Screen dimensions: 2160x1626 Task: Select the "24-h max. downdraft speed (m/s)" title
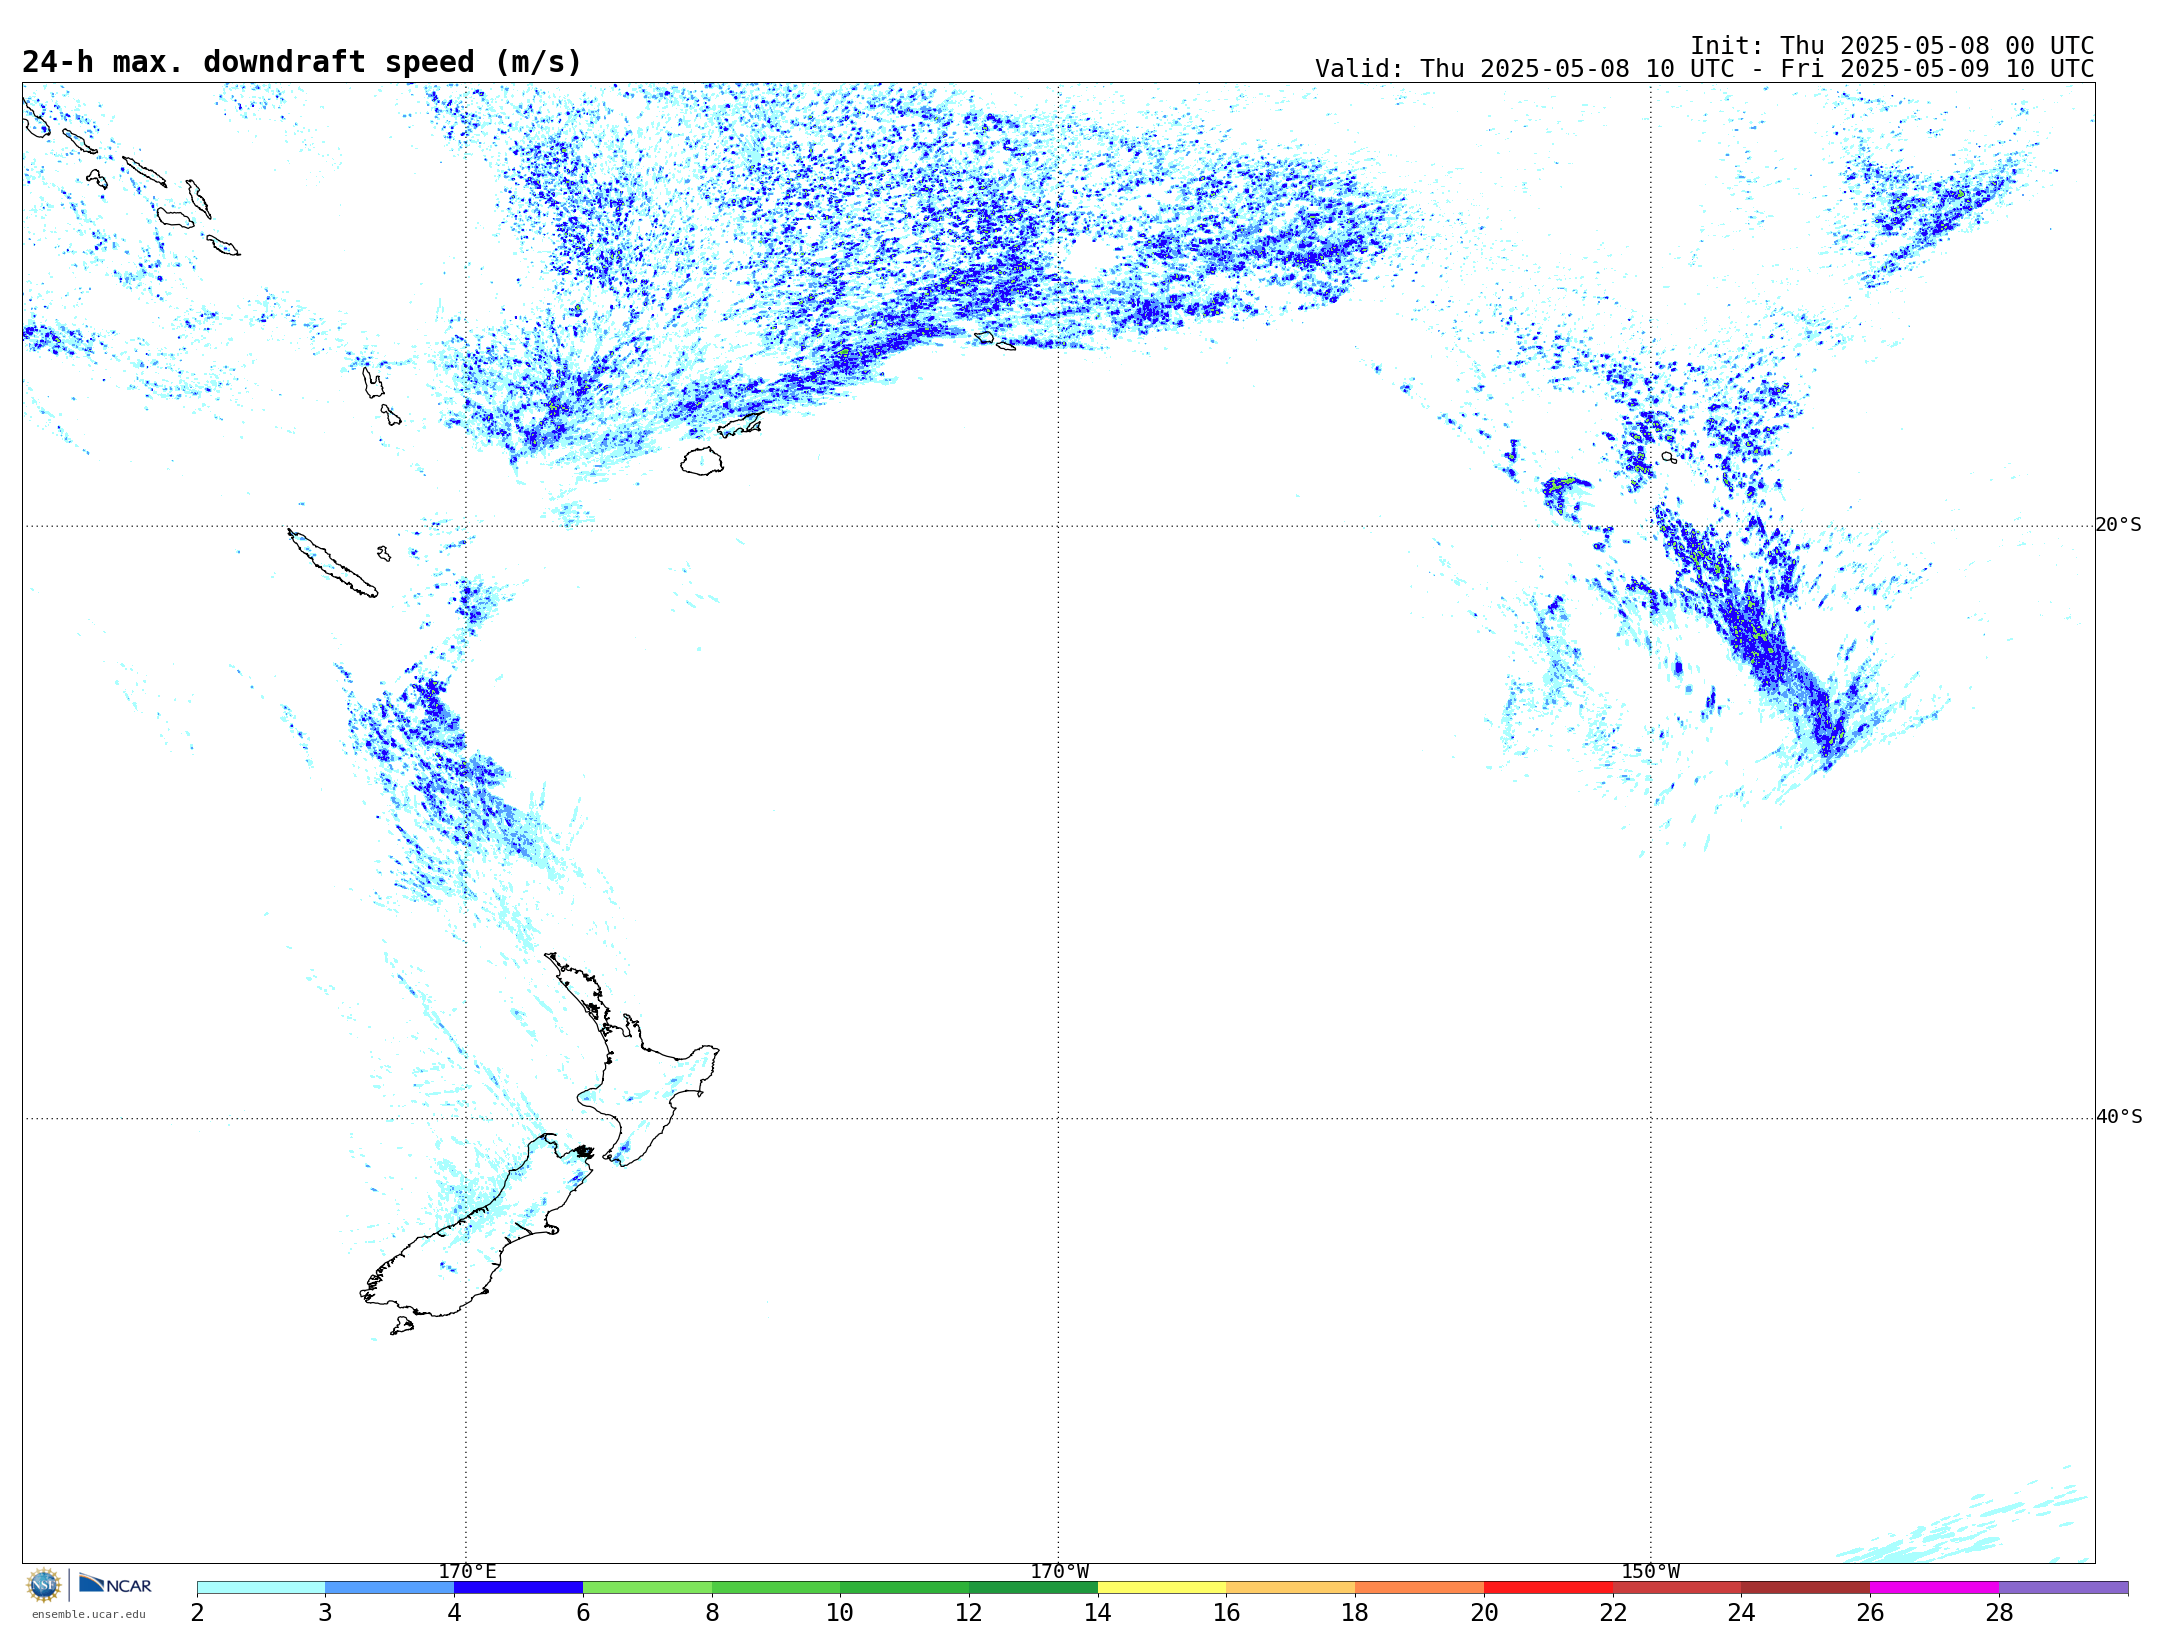tap(302, 62)
